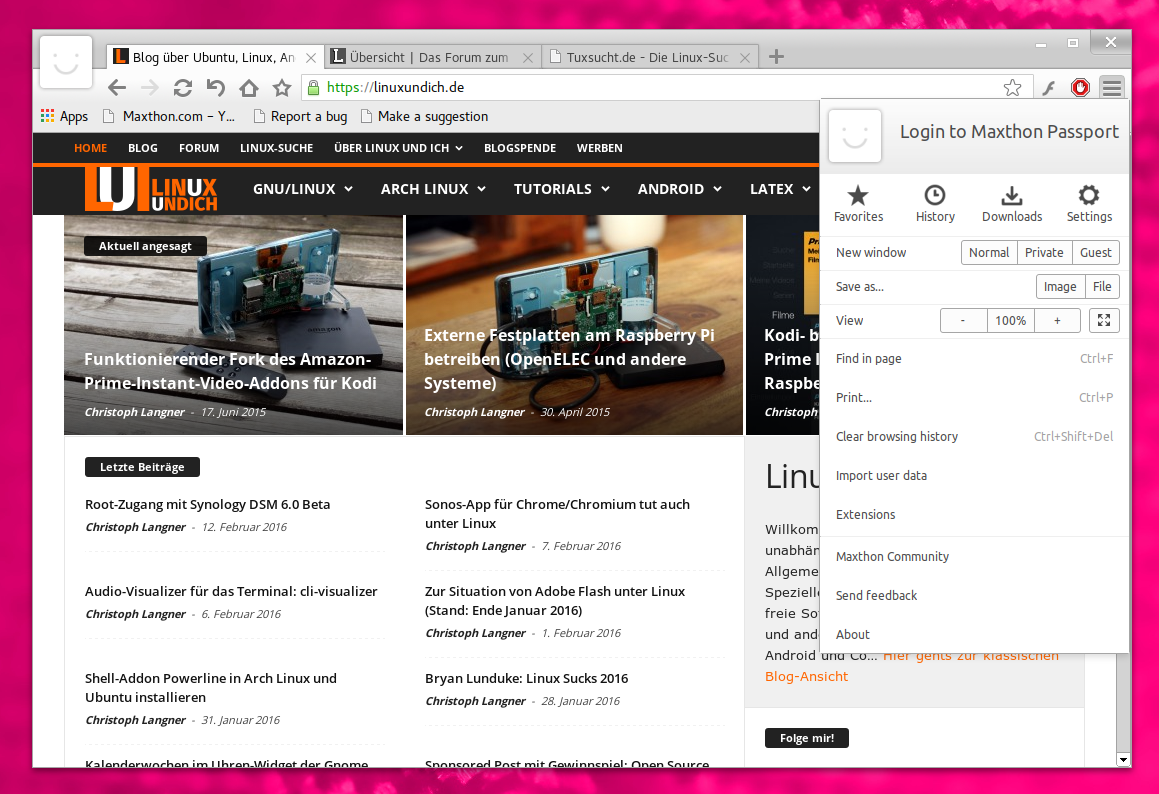Open Make a suggestion bookmark
This screenshot has width=1159, height=794.
point(424,116)
